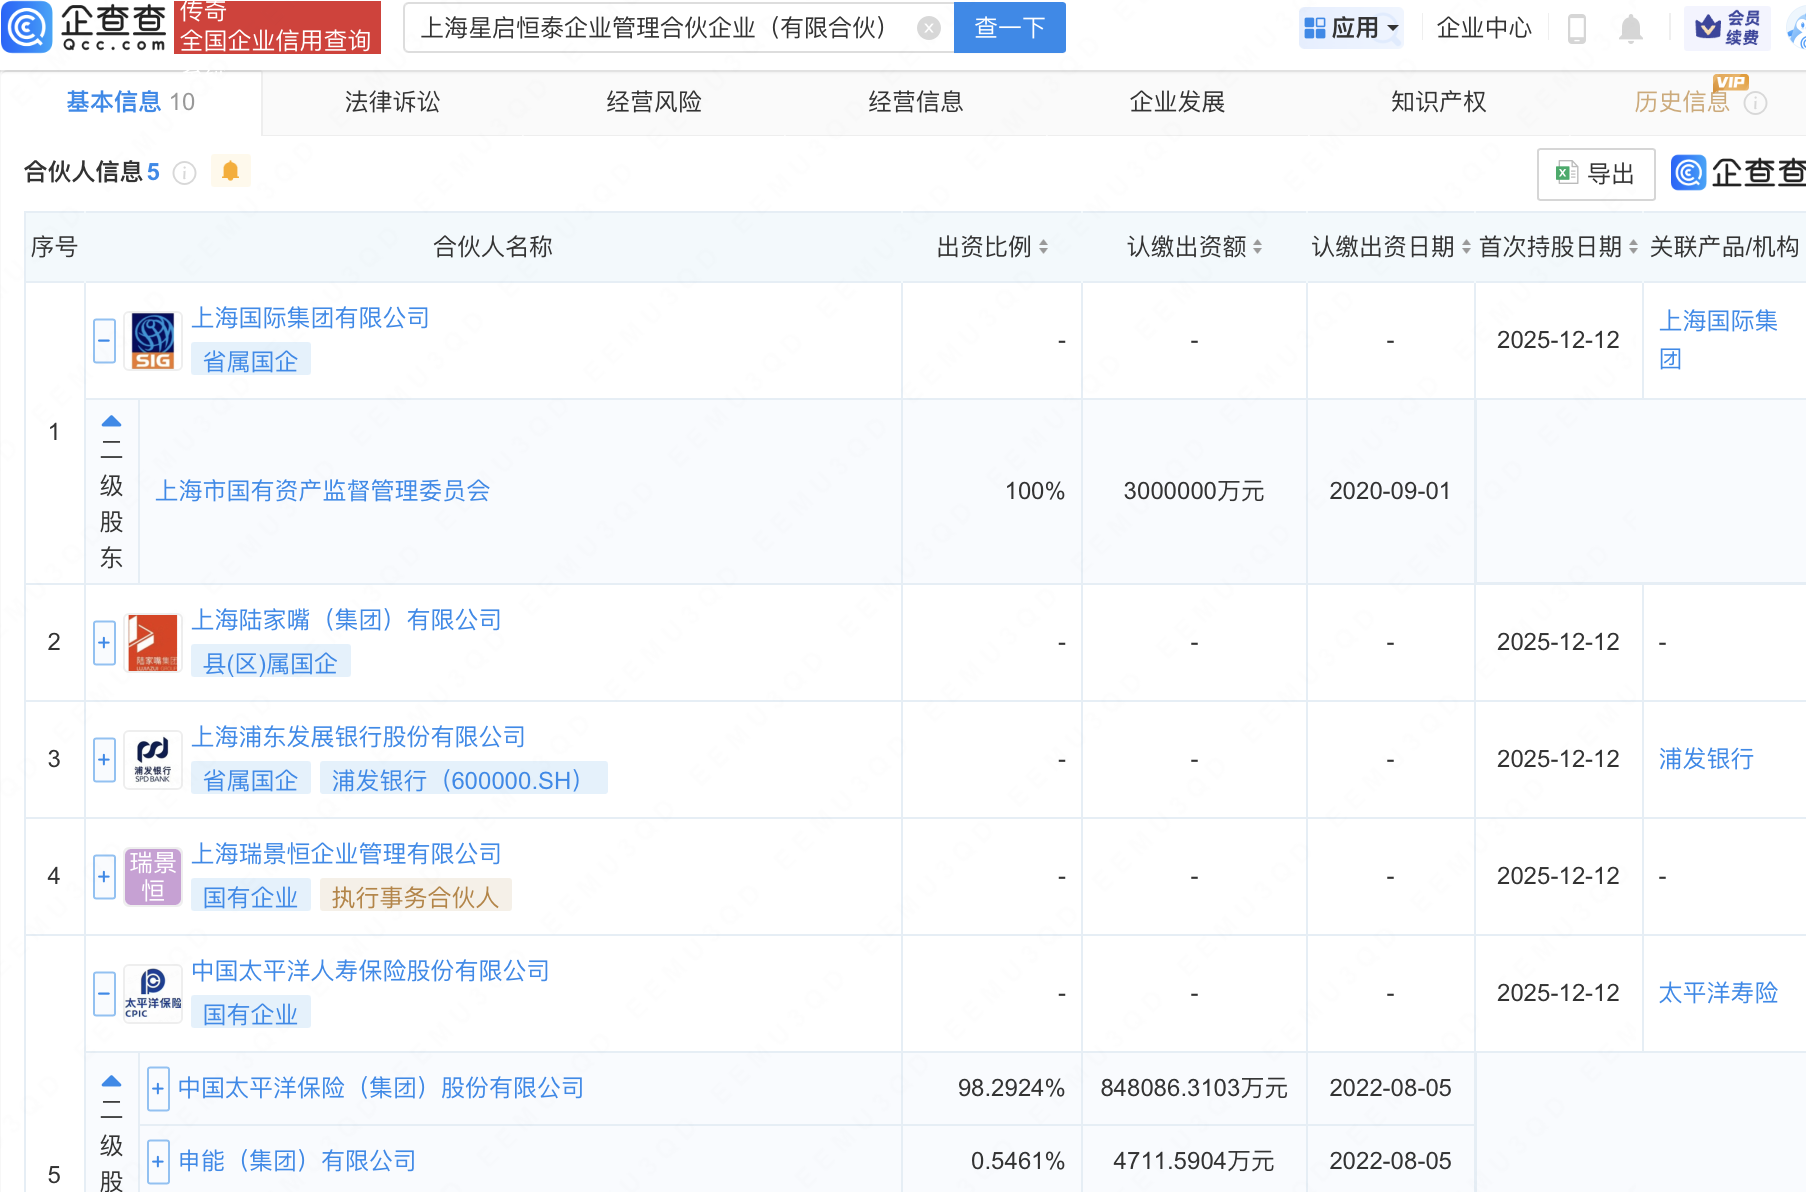Expand the 上海陆家嘴（集团）有限公司 row
The width and height of the screenshot is (1806, 1192).
pyautogui.click(x=104, y=643)
